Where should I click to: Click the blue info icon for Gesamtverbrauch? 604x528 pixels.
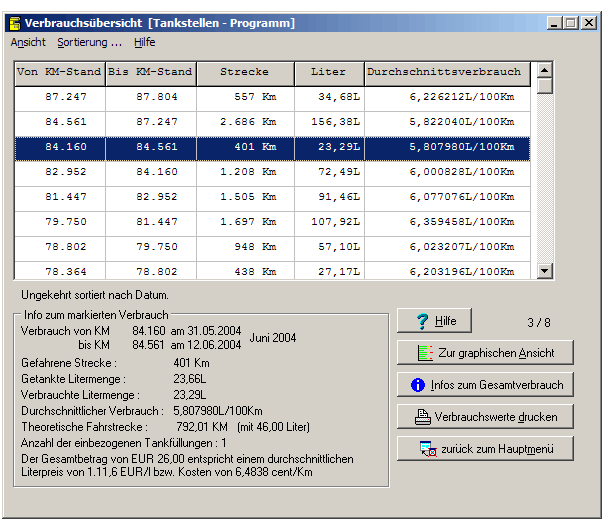418,385
